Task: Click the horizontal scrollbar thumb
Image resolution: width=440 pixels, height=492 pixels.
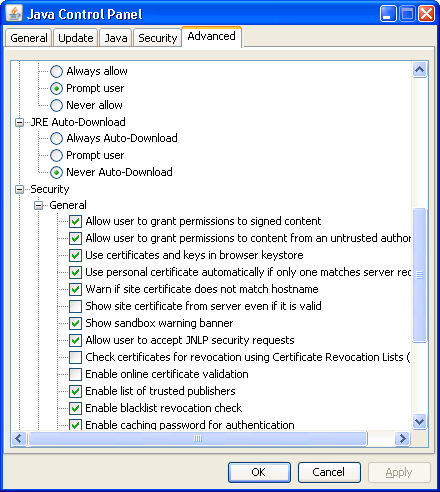Action: coord(198,438)
